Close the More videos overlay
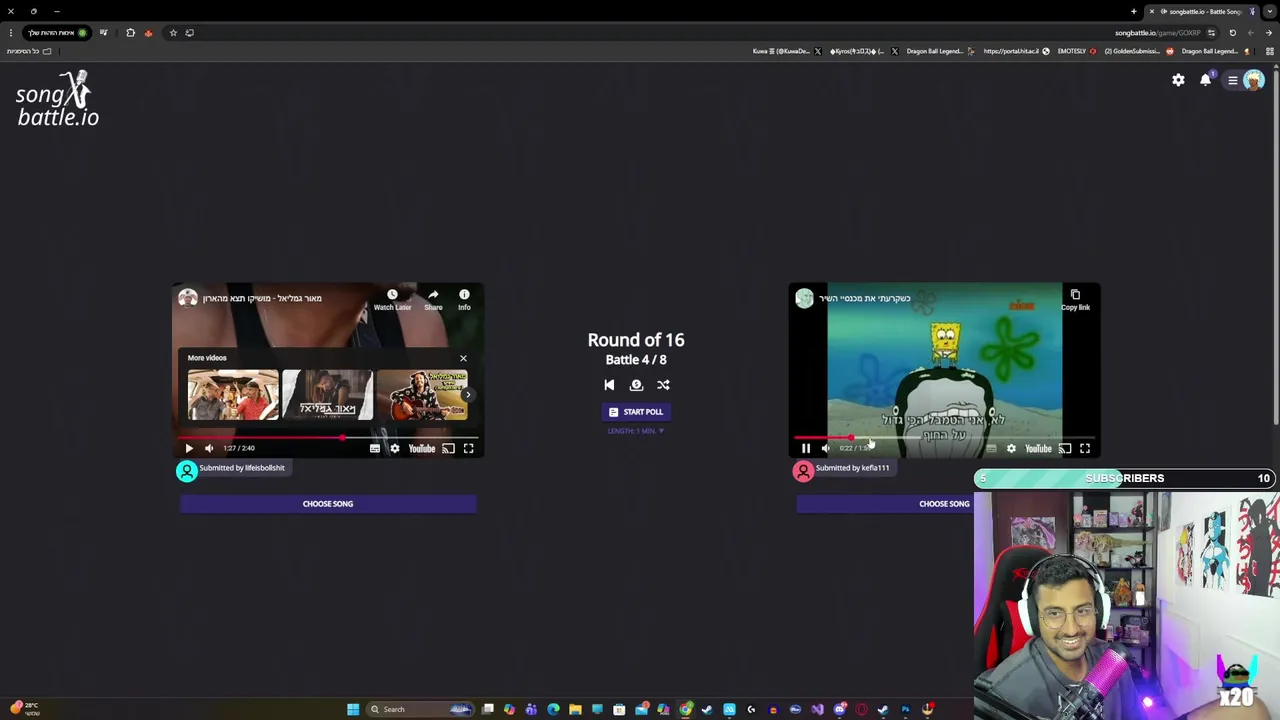 (463, 358)
